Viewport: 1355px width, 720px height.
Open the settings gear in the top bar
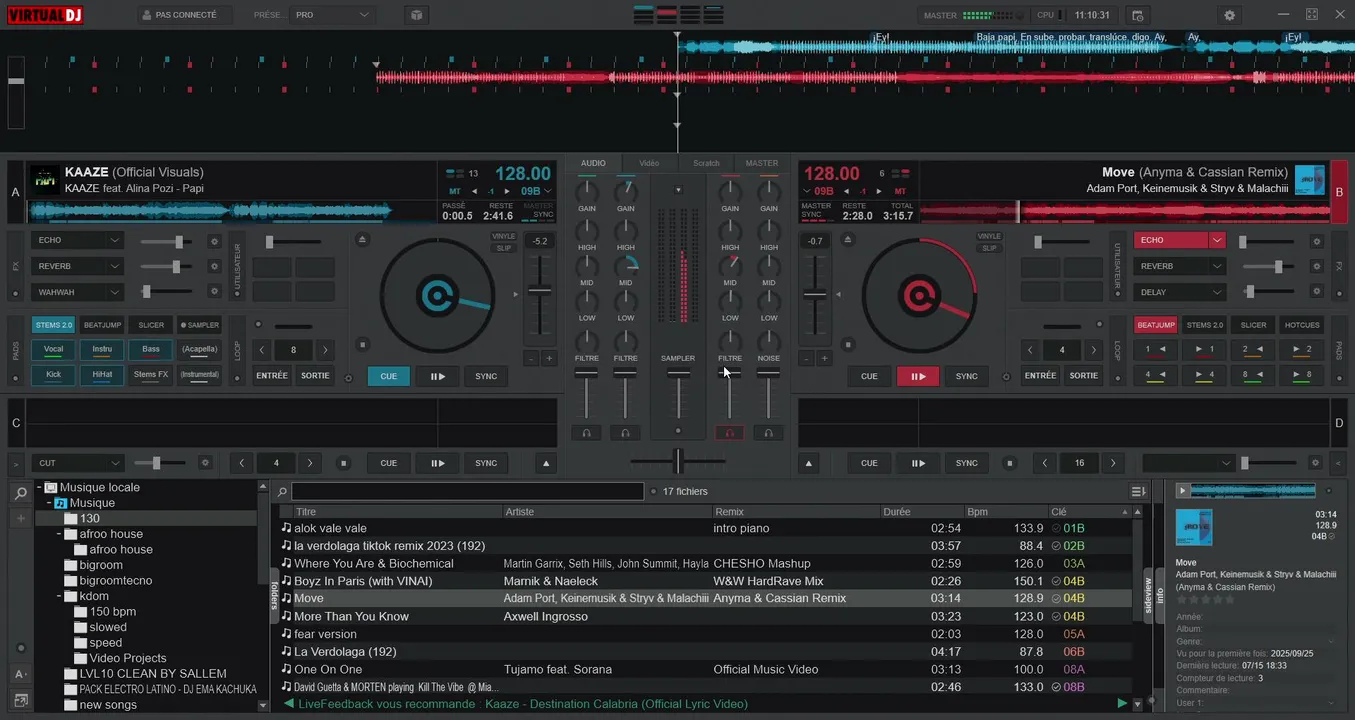pos(1229,15)
